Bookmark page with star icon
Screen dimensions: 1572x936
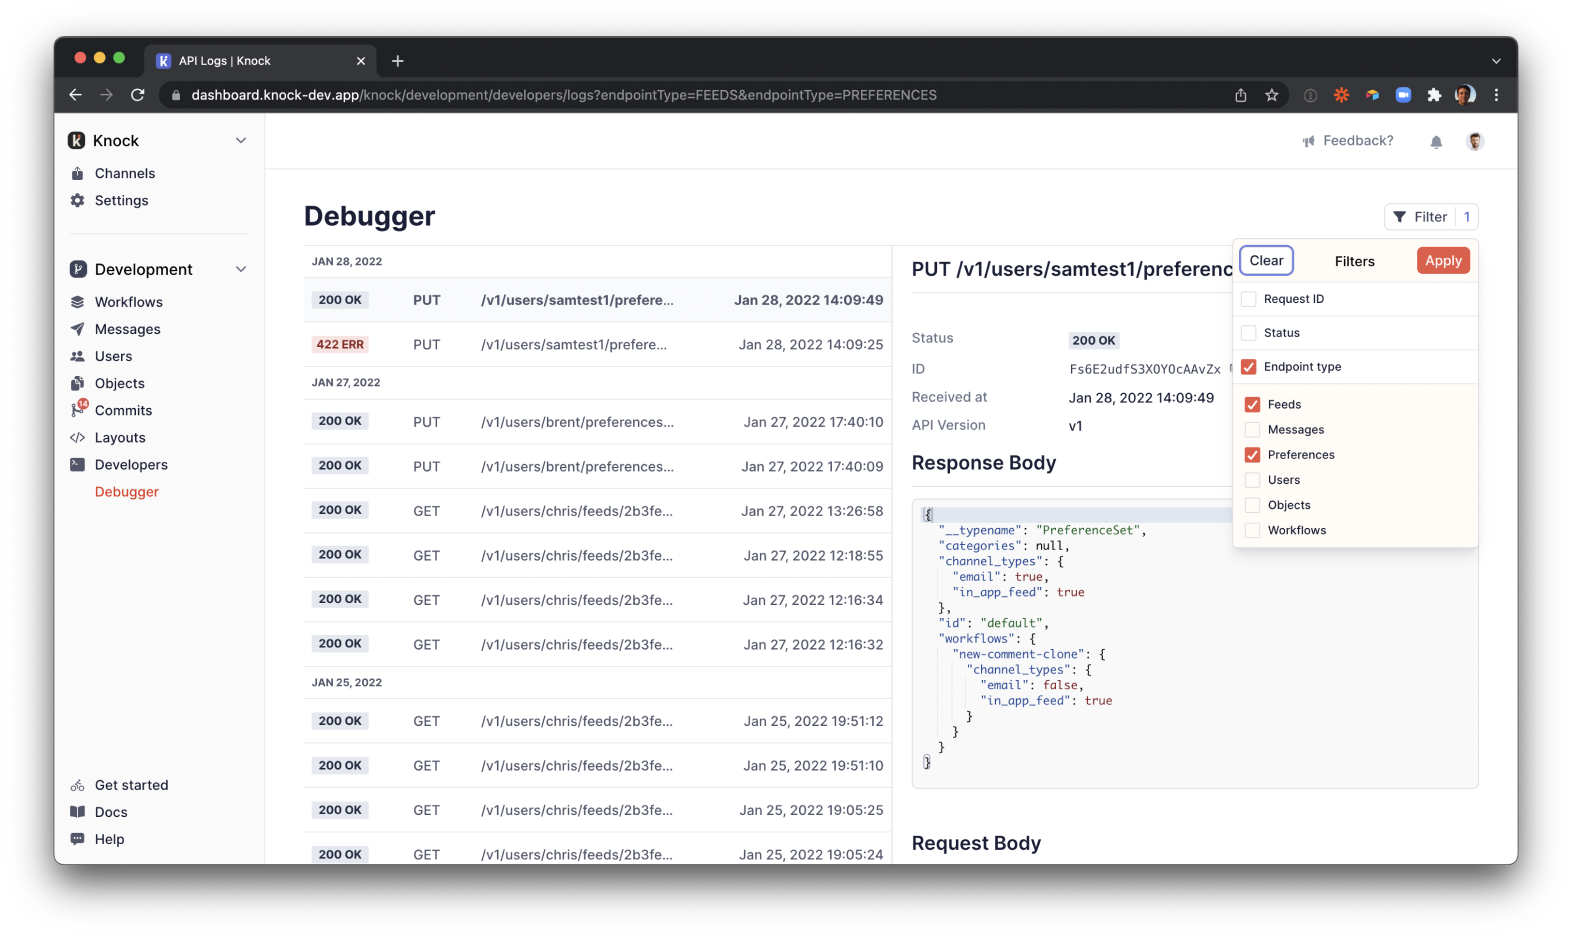[x=1272, y=95]
